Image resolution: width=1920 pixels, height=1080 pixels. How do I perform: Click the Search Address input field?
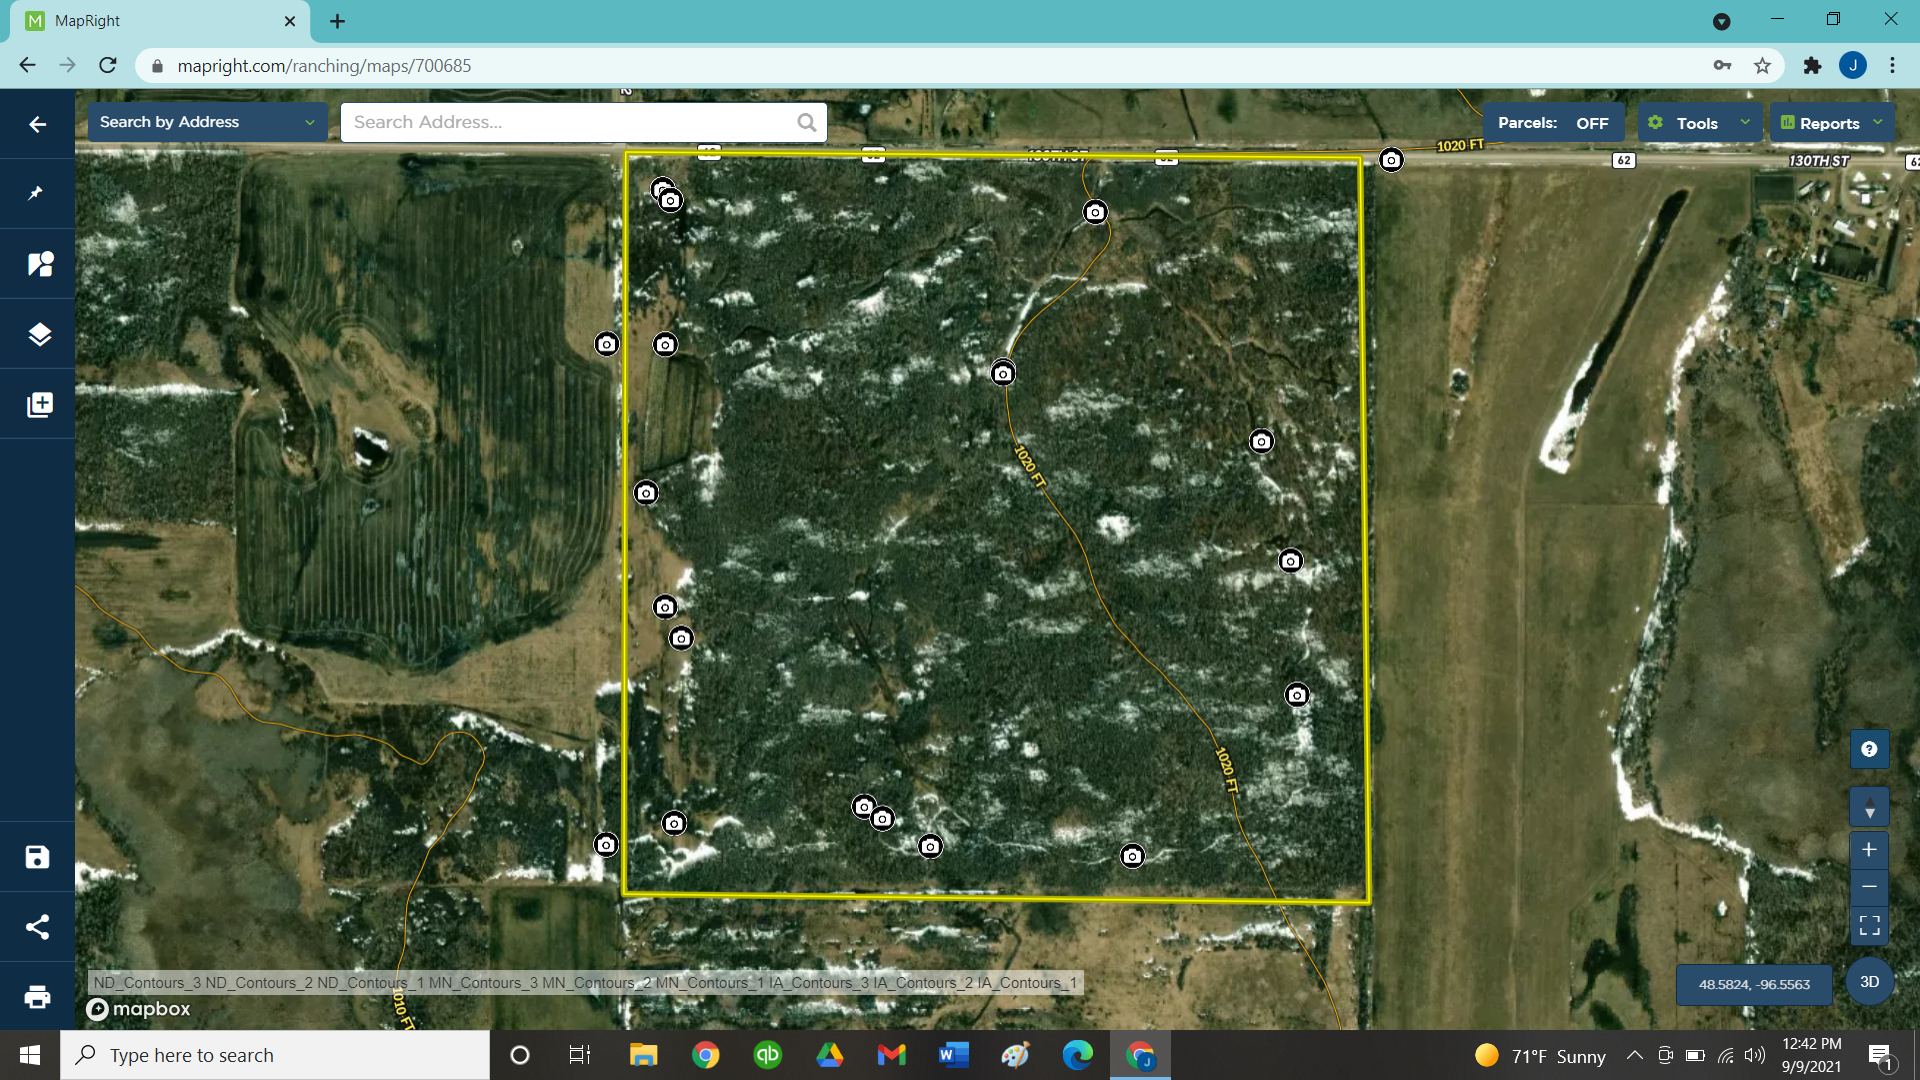pos(570,122)
